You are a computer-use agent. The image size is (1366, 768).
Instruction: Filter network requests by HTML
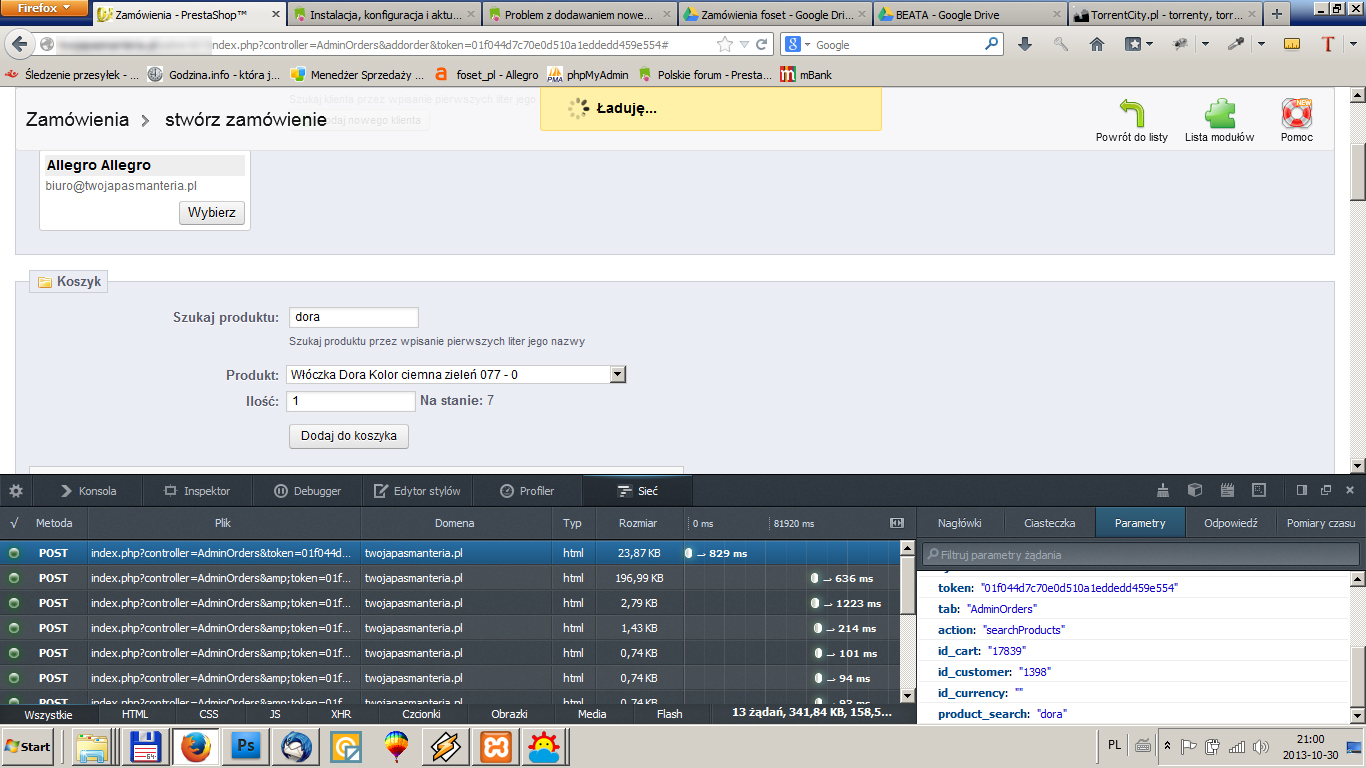[135, 714]
